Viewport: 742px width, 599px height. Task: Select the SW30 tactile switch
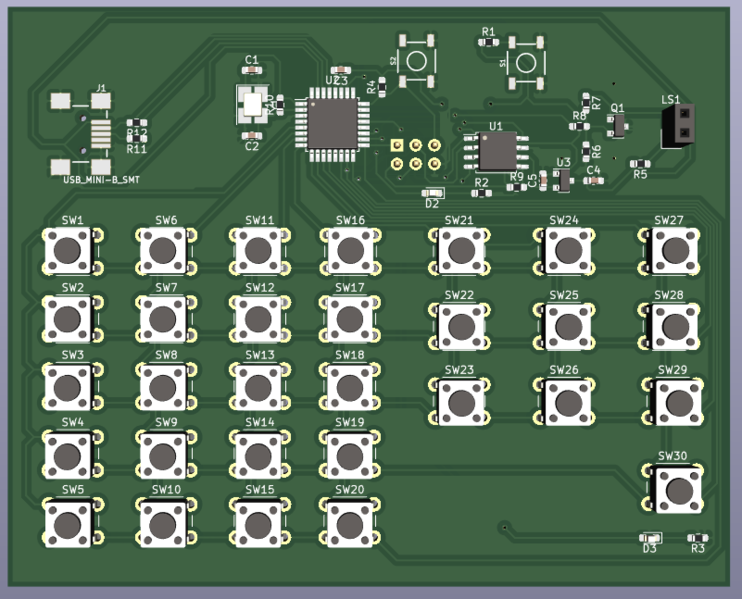tap(679, 489)
